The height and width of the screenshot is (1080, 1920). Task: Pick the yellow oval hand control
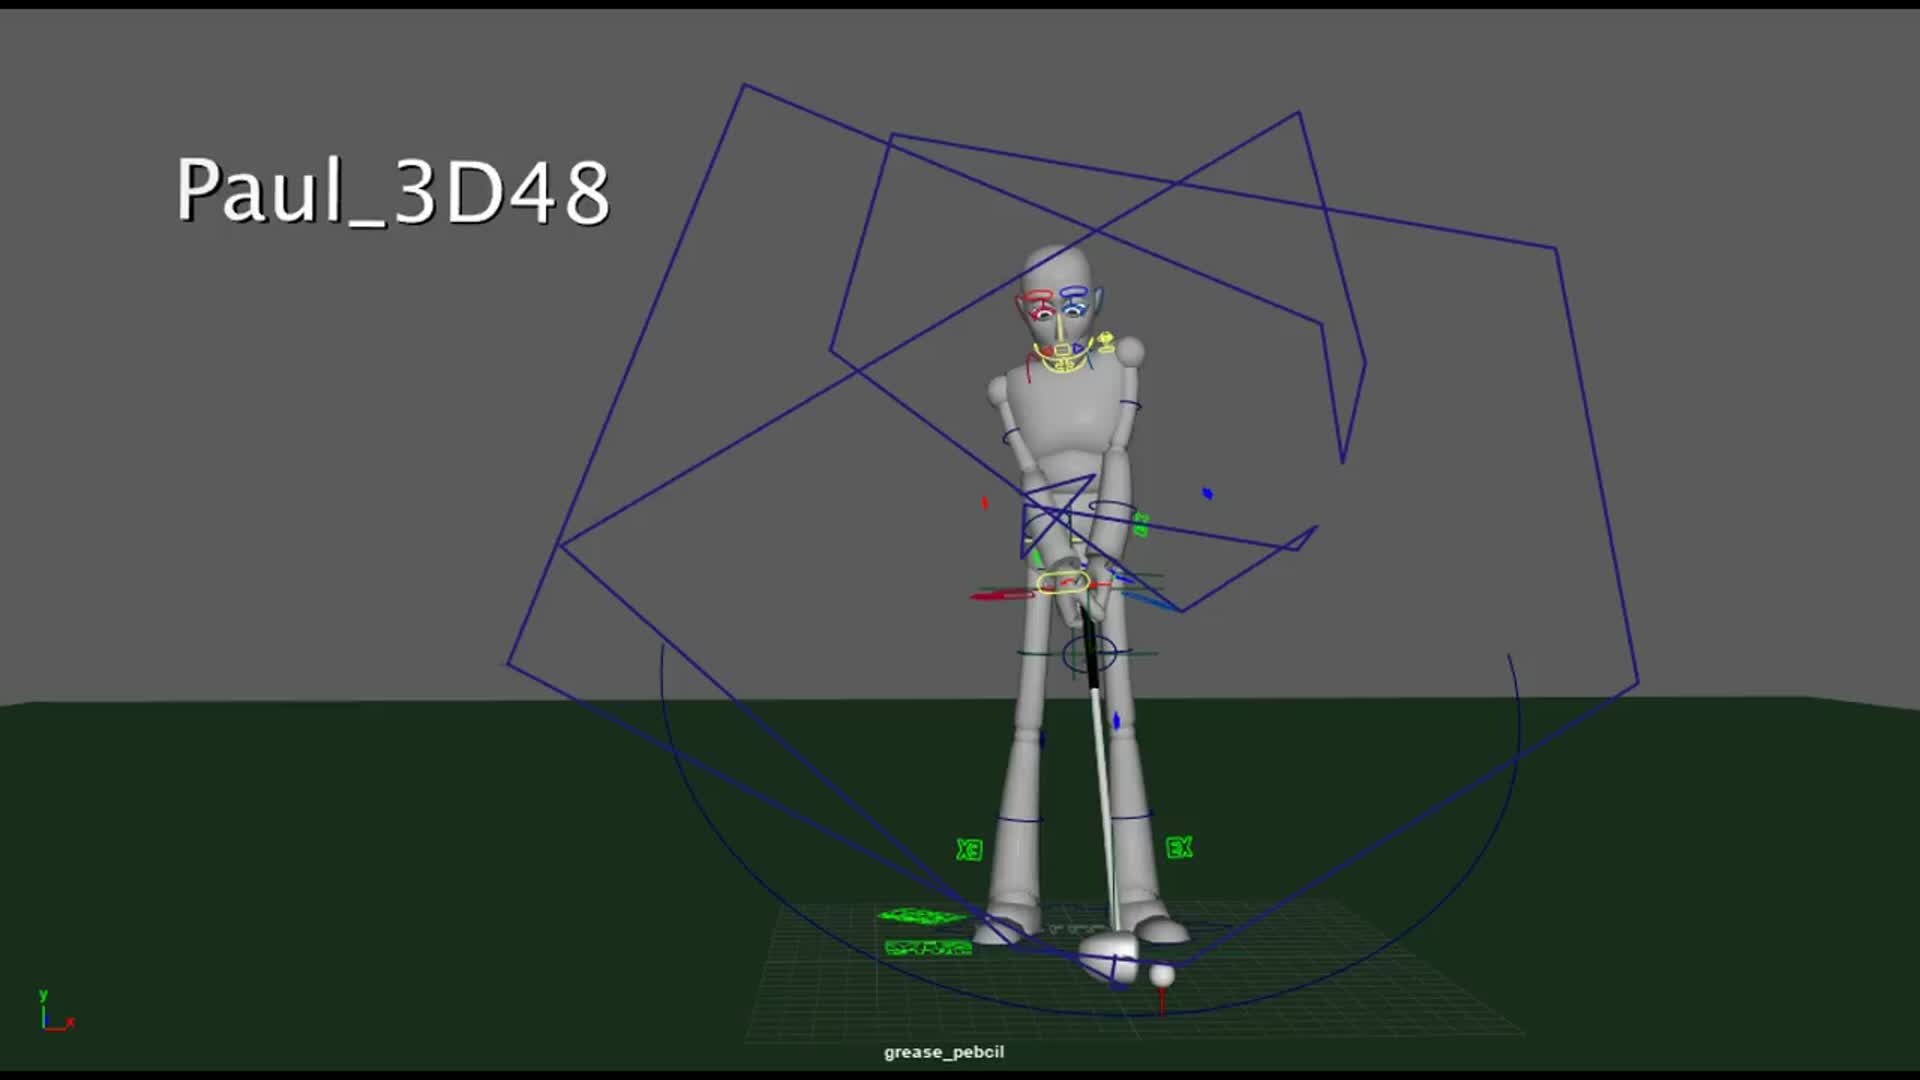pyautogui.click(x=1063, y=582)
